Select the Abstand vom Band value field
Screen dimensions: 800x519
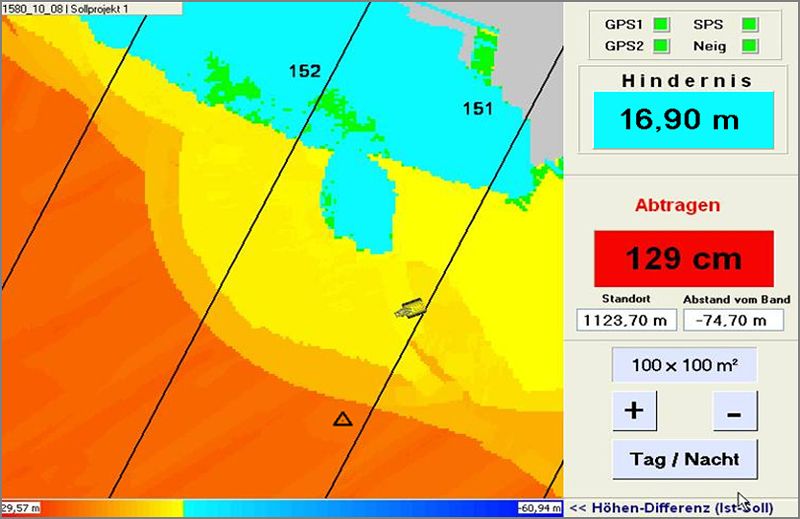pyautogui.click(x=729, y=320)
